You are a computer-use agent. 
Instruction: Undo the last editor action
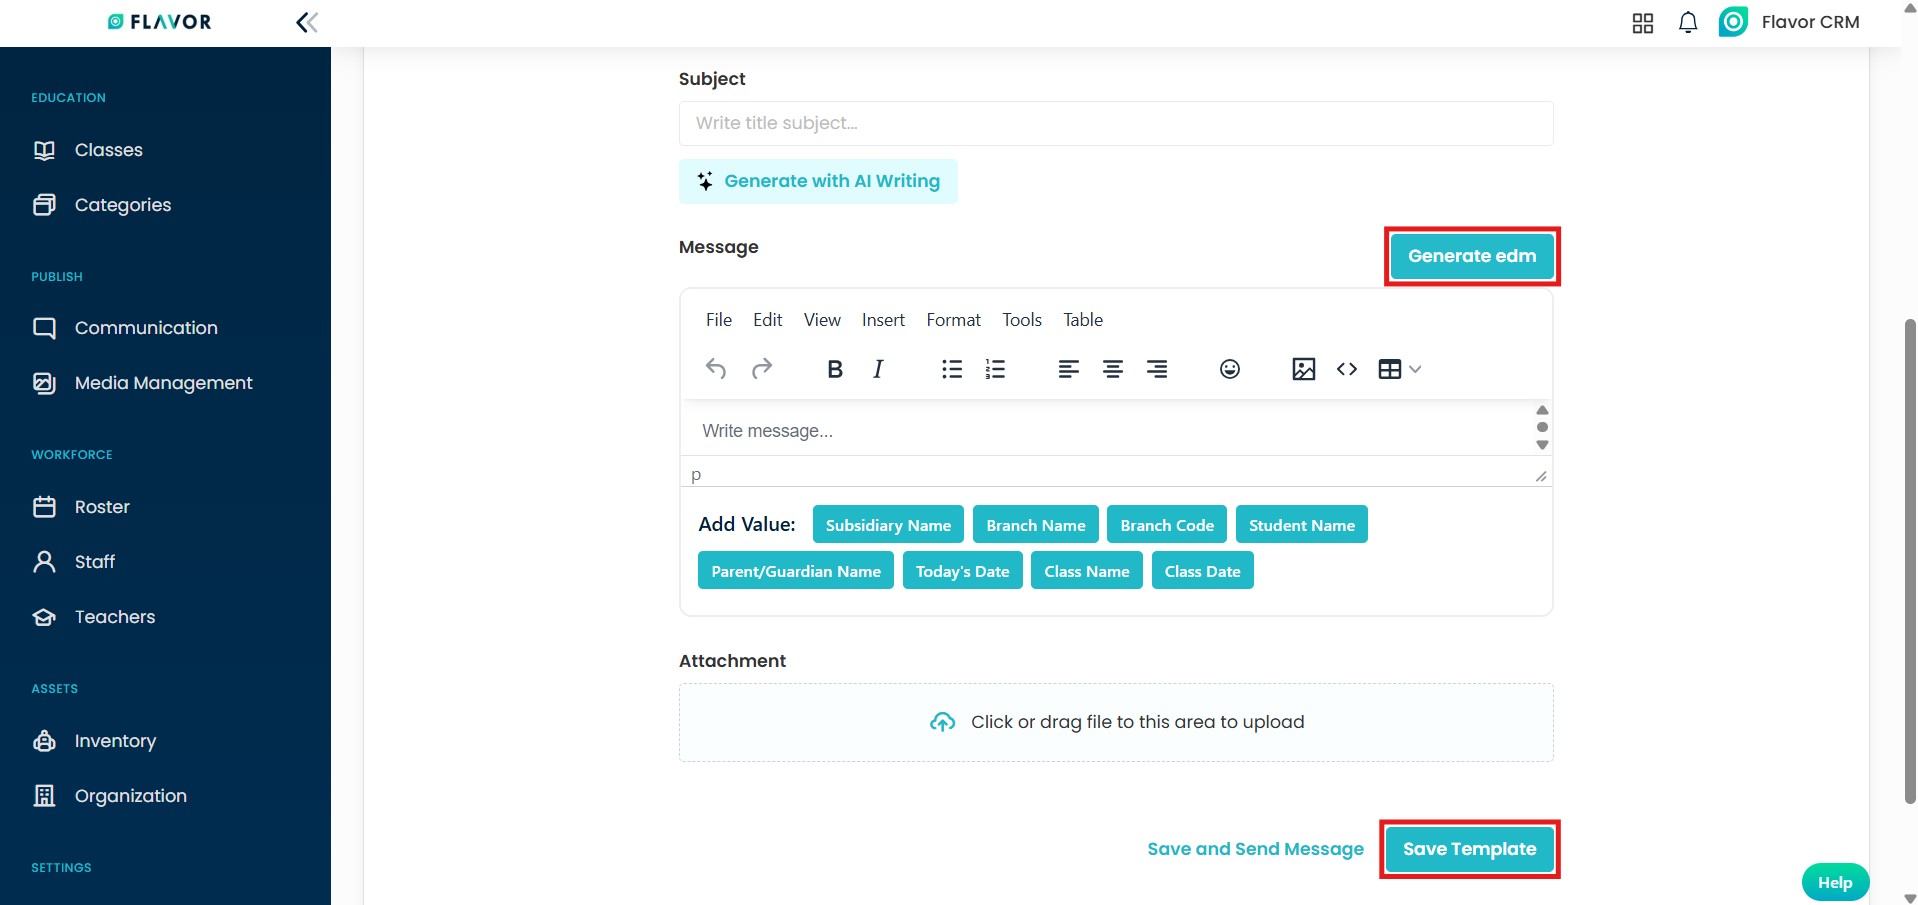pos(716,369)
